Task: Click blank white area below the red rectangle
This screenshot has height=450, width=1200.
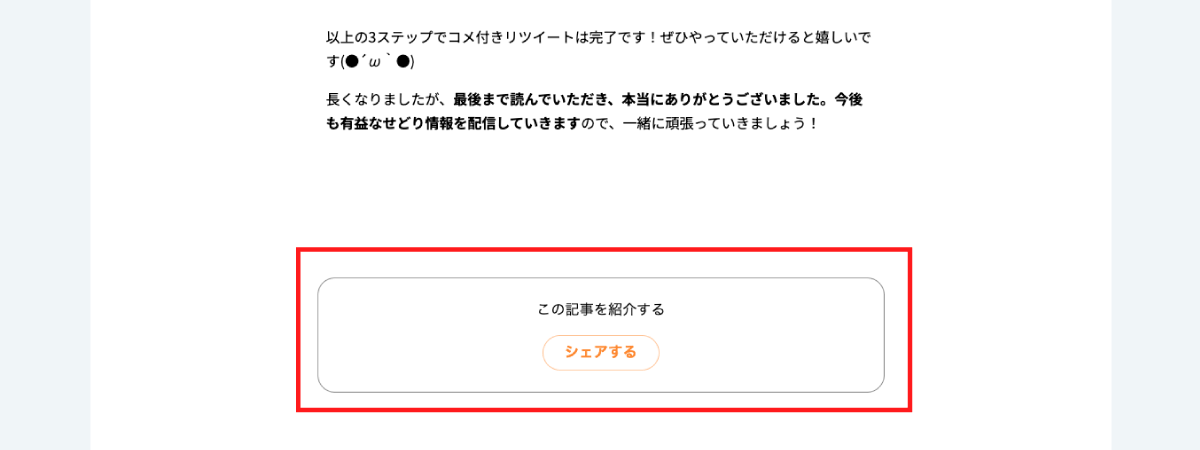Action: pyautogui.click(x=600, y=432)
